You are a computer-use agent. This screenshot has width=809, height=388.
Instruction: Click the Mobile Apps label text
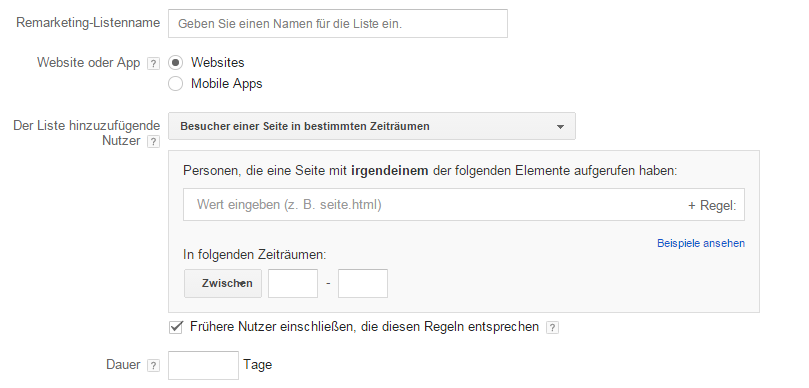pos(226,84)
